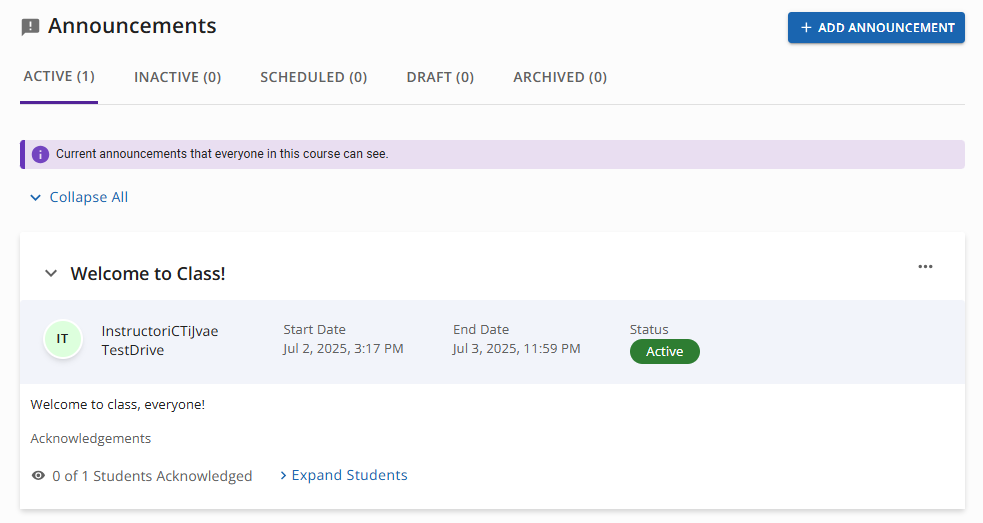Click the Add Announcement button
This screenshot has height=523, width=983.
(x=876, y=28)
